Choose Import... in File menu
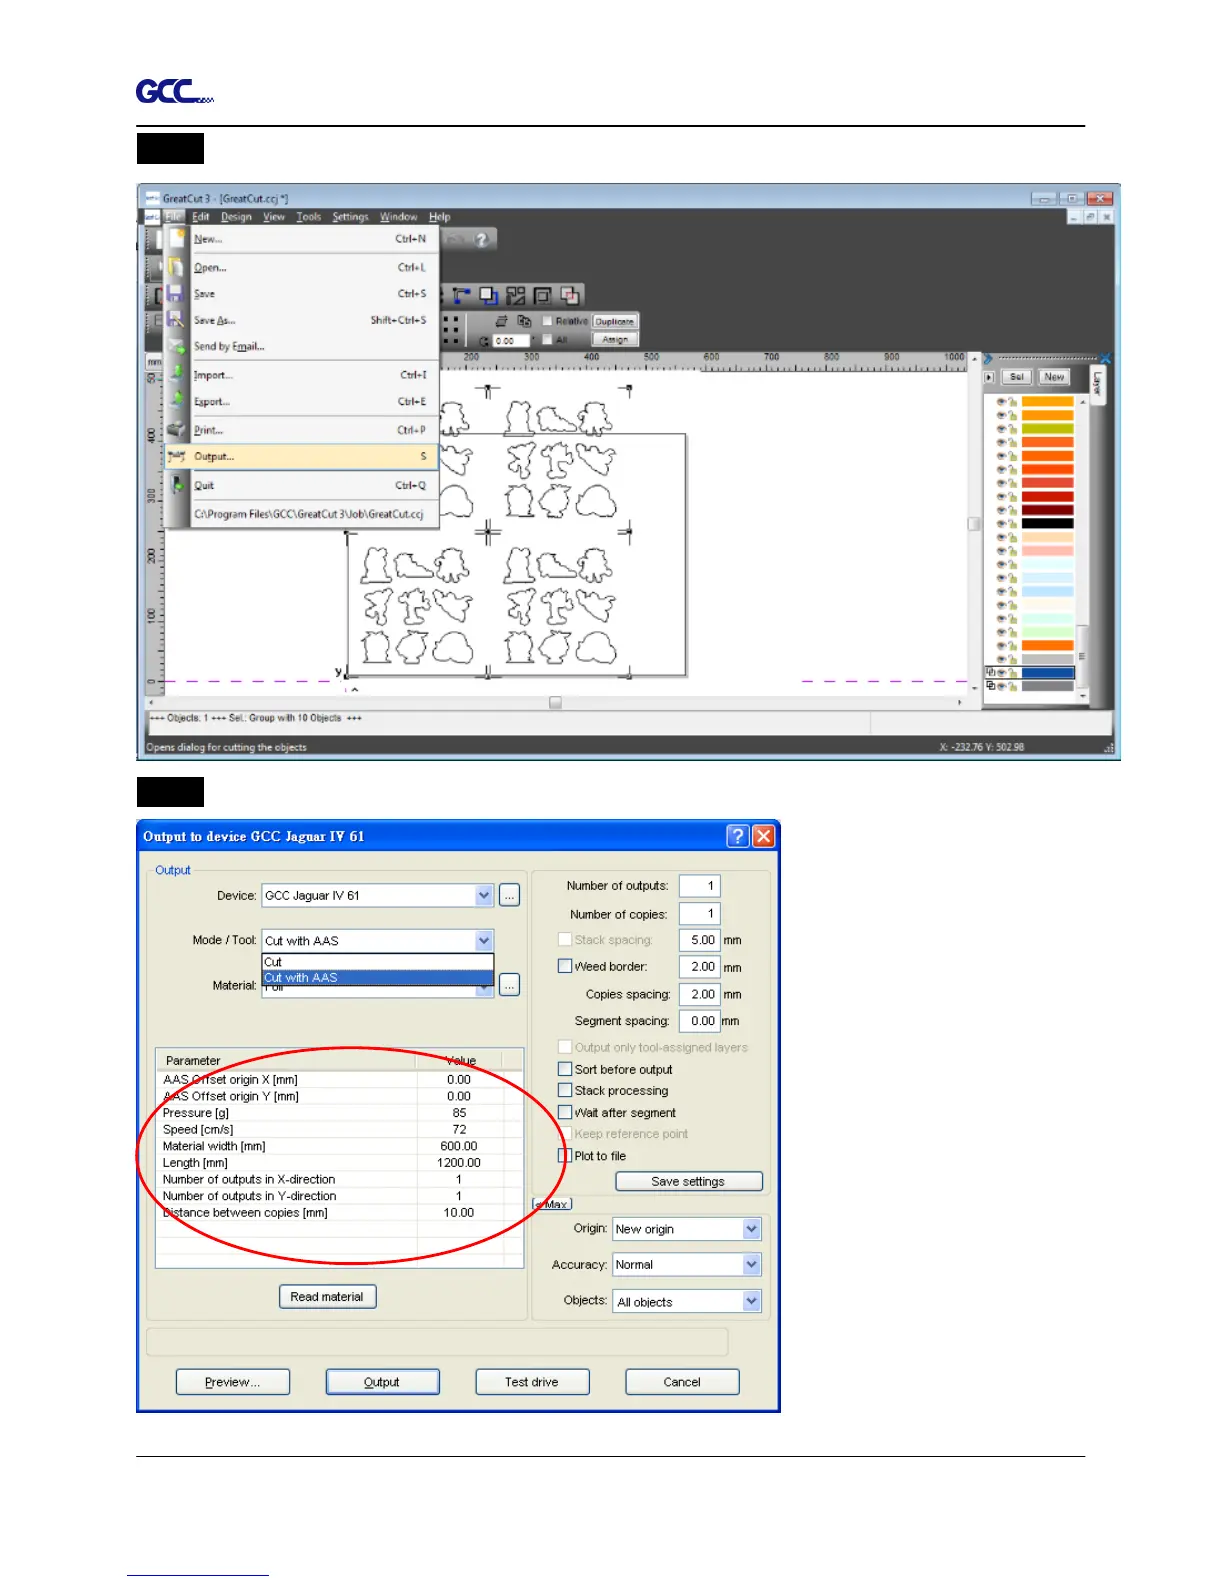Screen dimensions: 1224x1584 pos(301,375)
